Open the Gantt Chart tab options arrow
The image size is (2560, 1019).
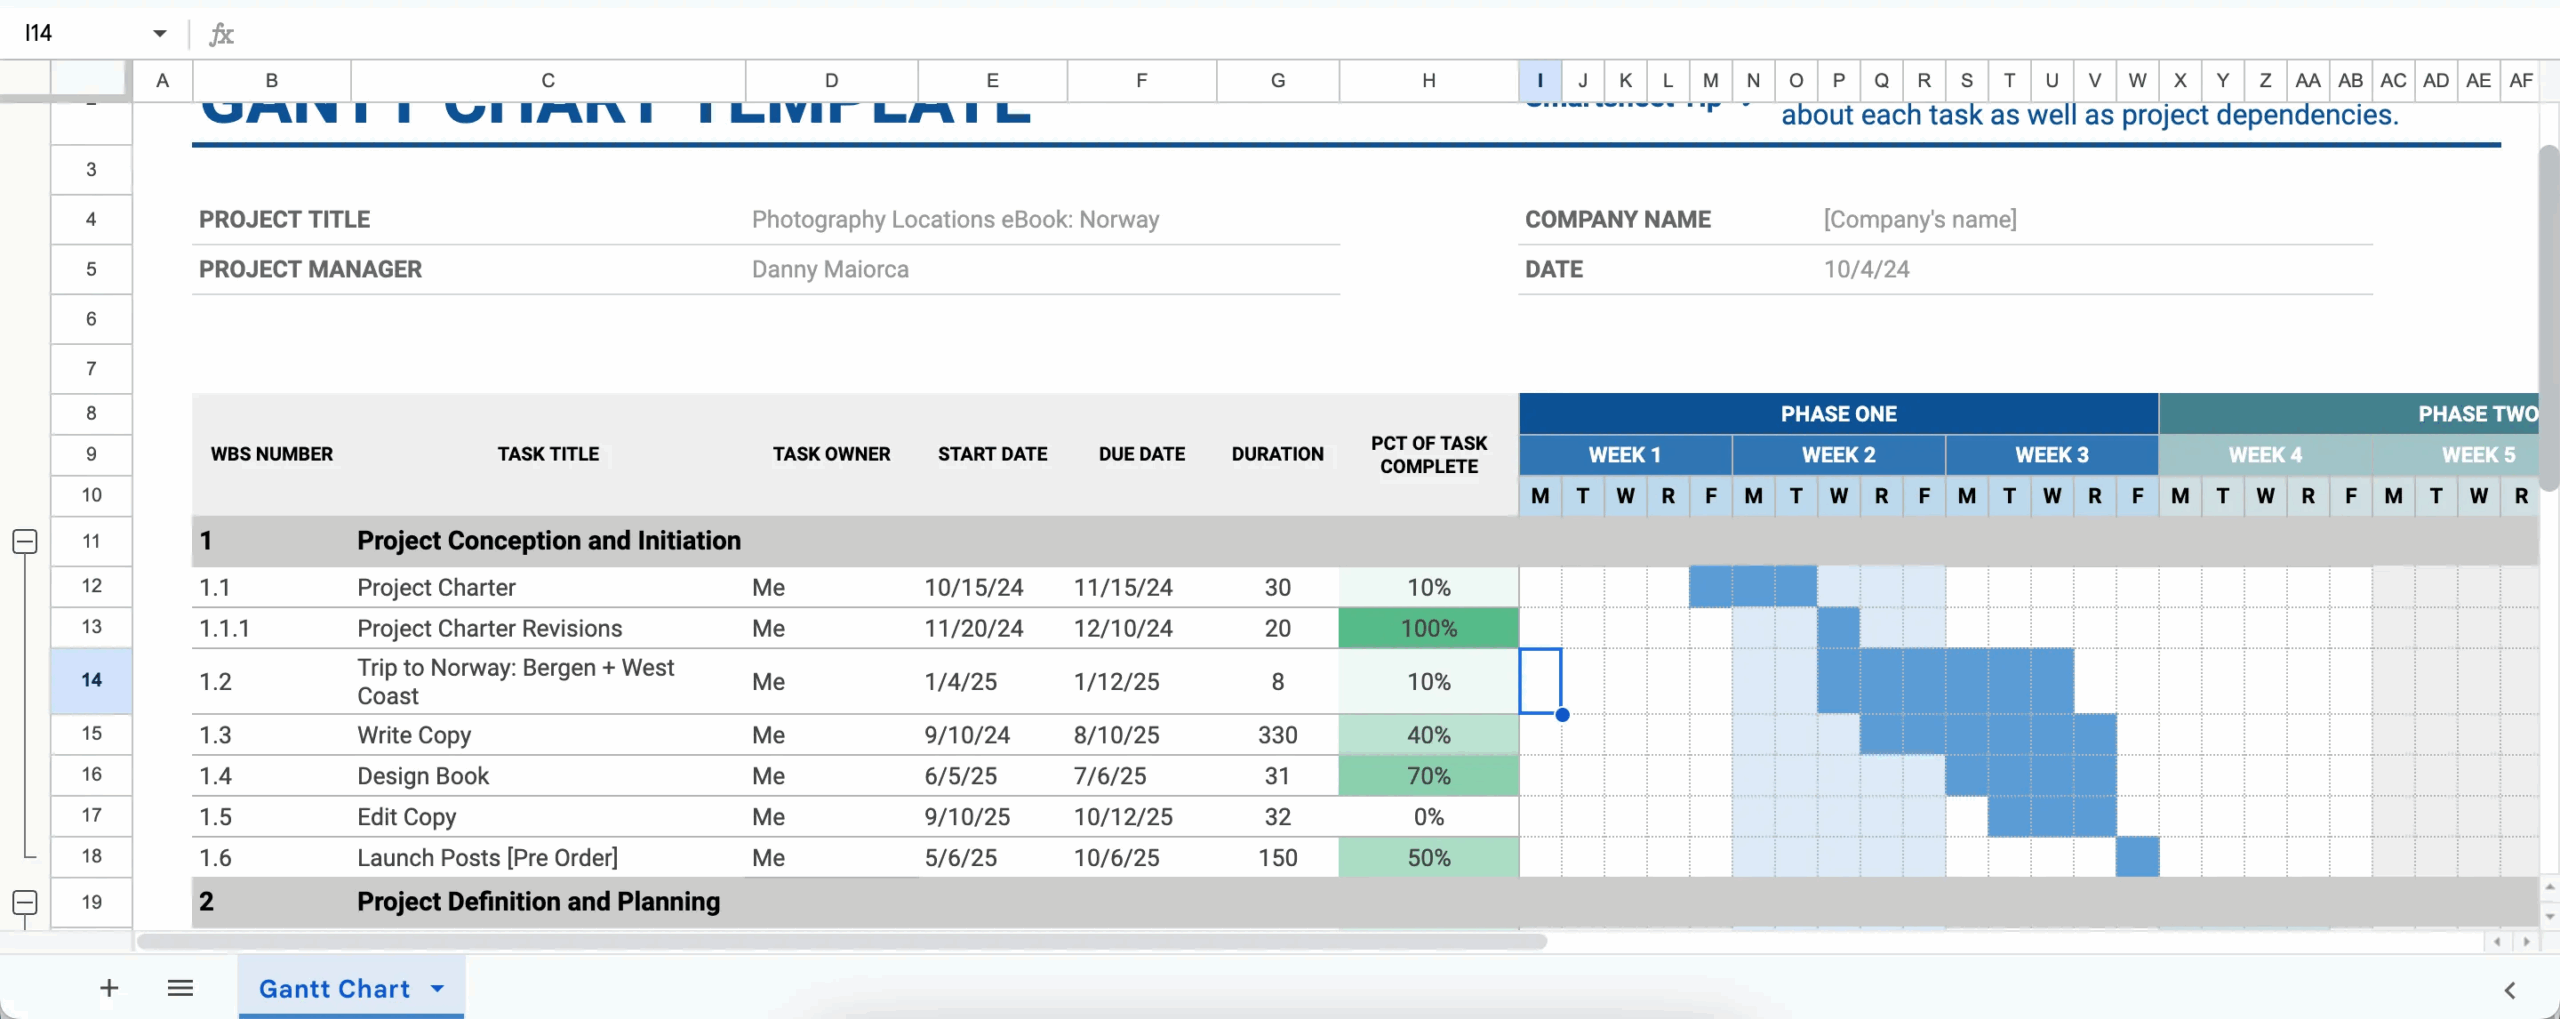pos(436,988)
